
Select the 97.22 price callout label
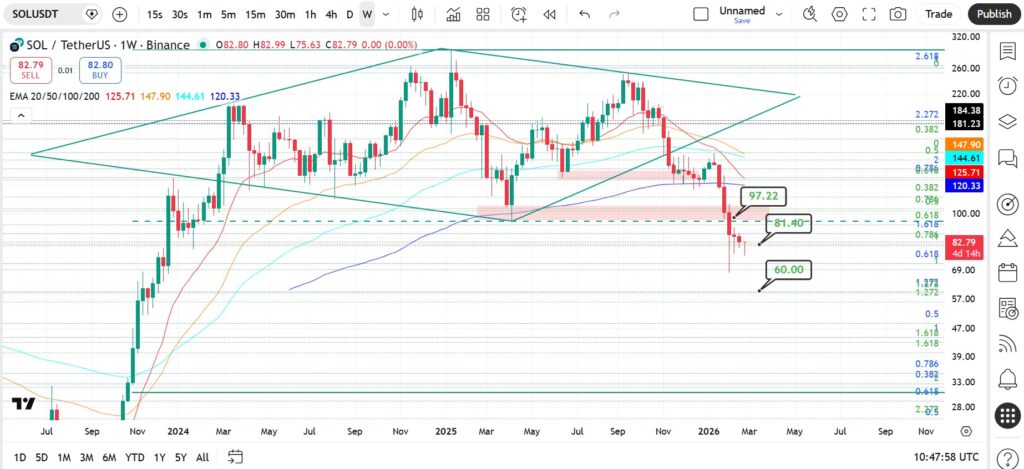coord(763,196)
